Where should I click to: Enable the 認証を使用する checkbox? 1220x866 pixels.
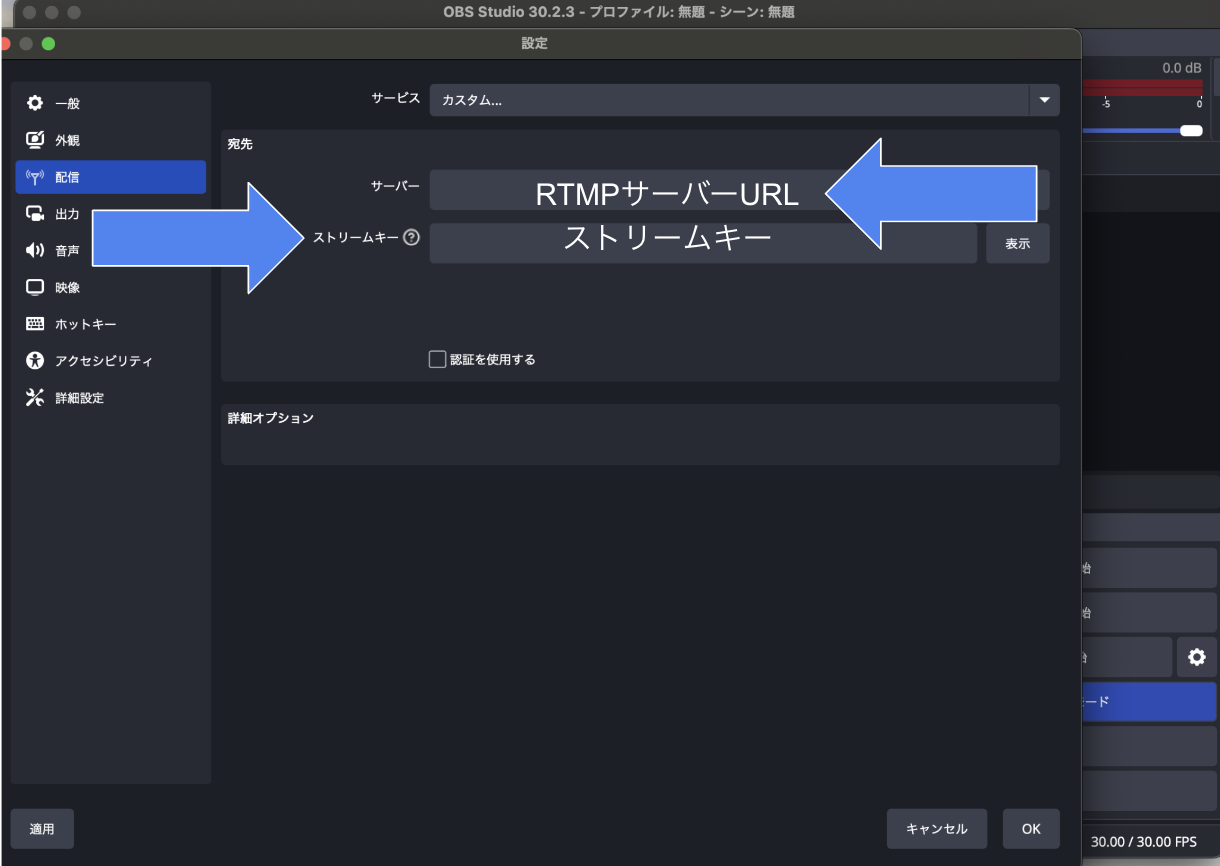tap(437, 359)
